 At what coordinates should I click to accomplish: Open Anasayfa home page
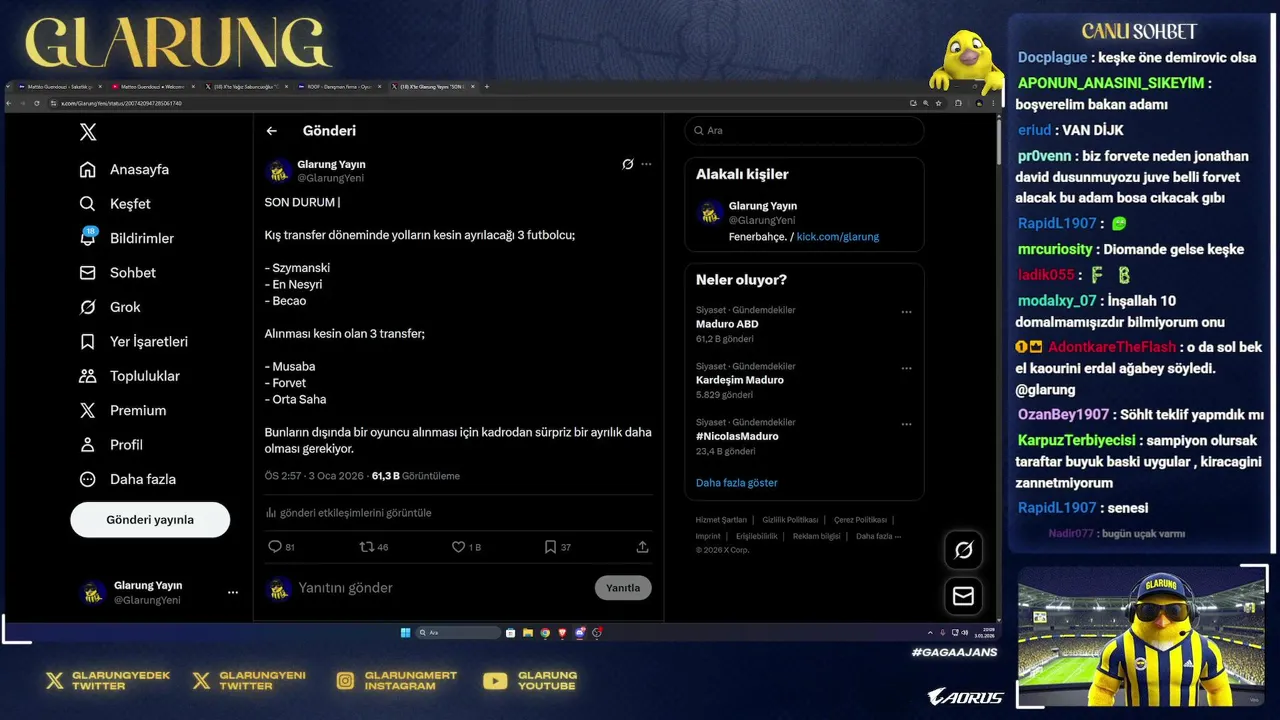[x=124, y=170]
